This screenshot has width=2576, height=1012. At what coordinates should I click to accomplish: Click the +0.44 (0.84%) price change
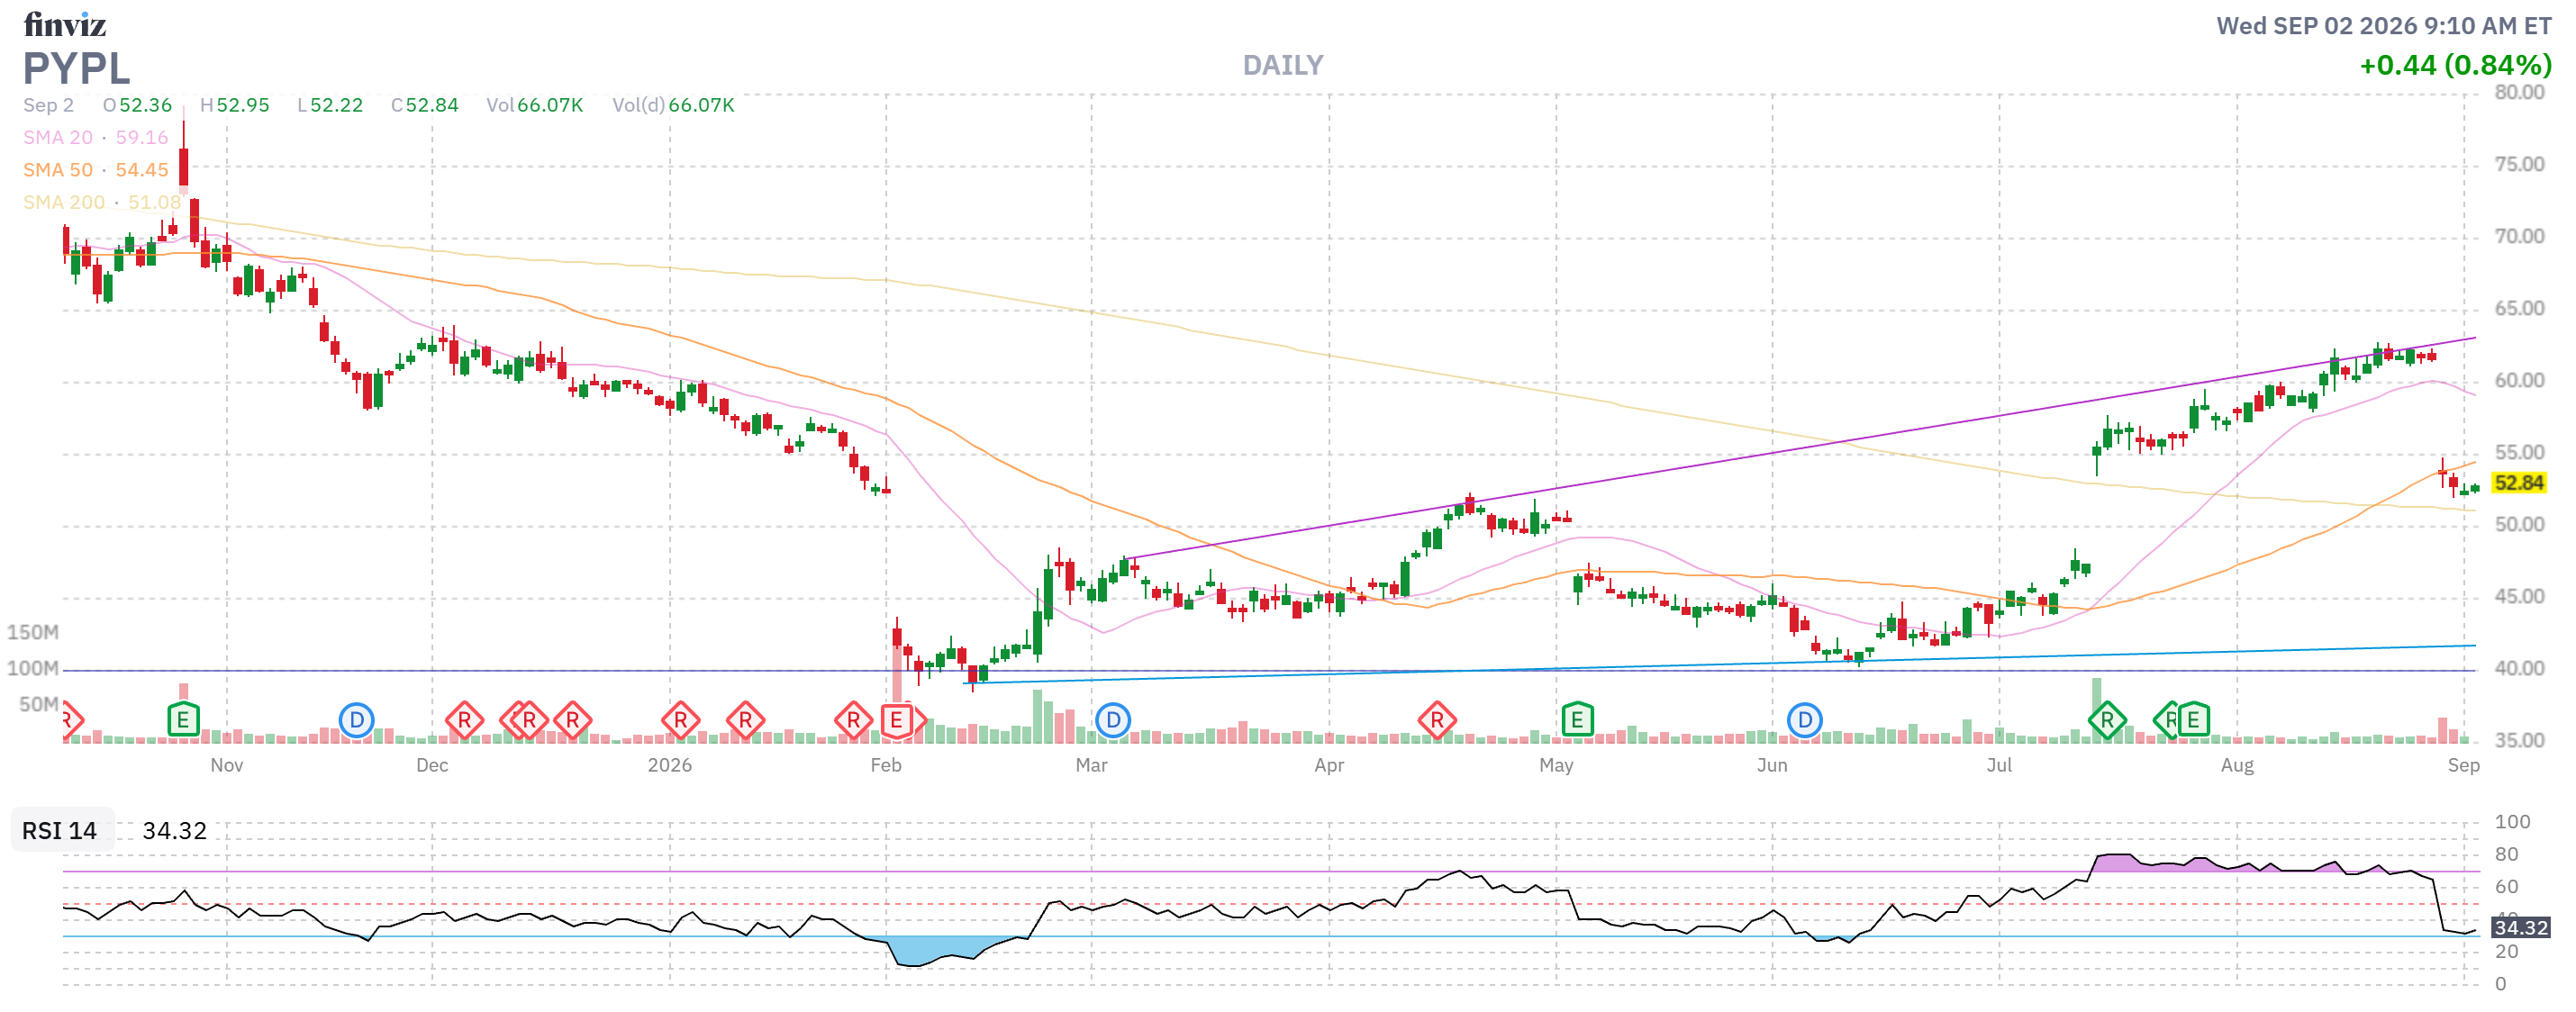click(x=2455, y=65)
